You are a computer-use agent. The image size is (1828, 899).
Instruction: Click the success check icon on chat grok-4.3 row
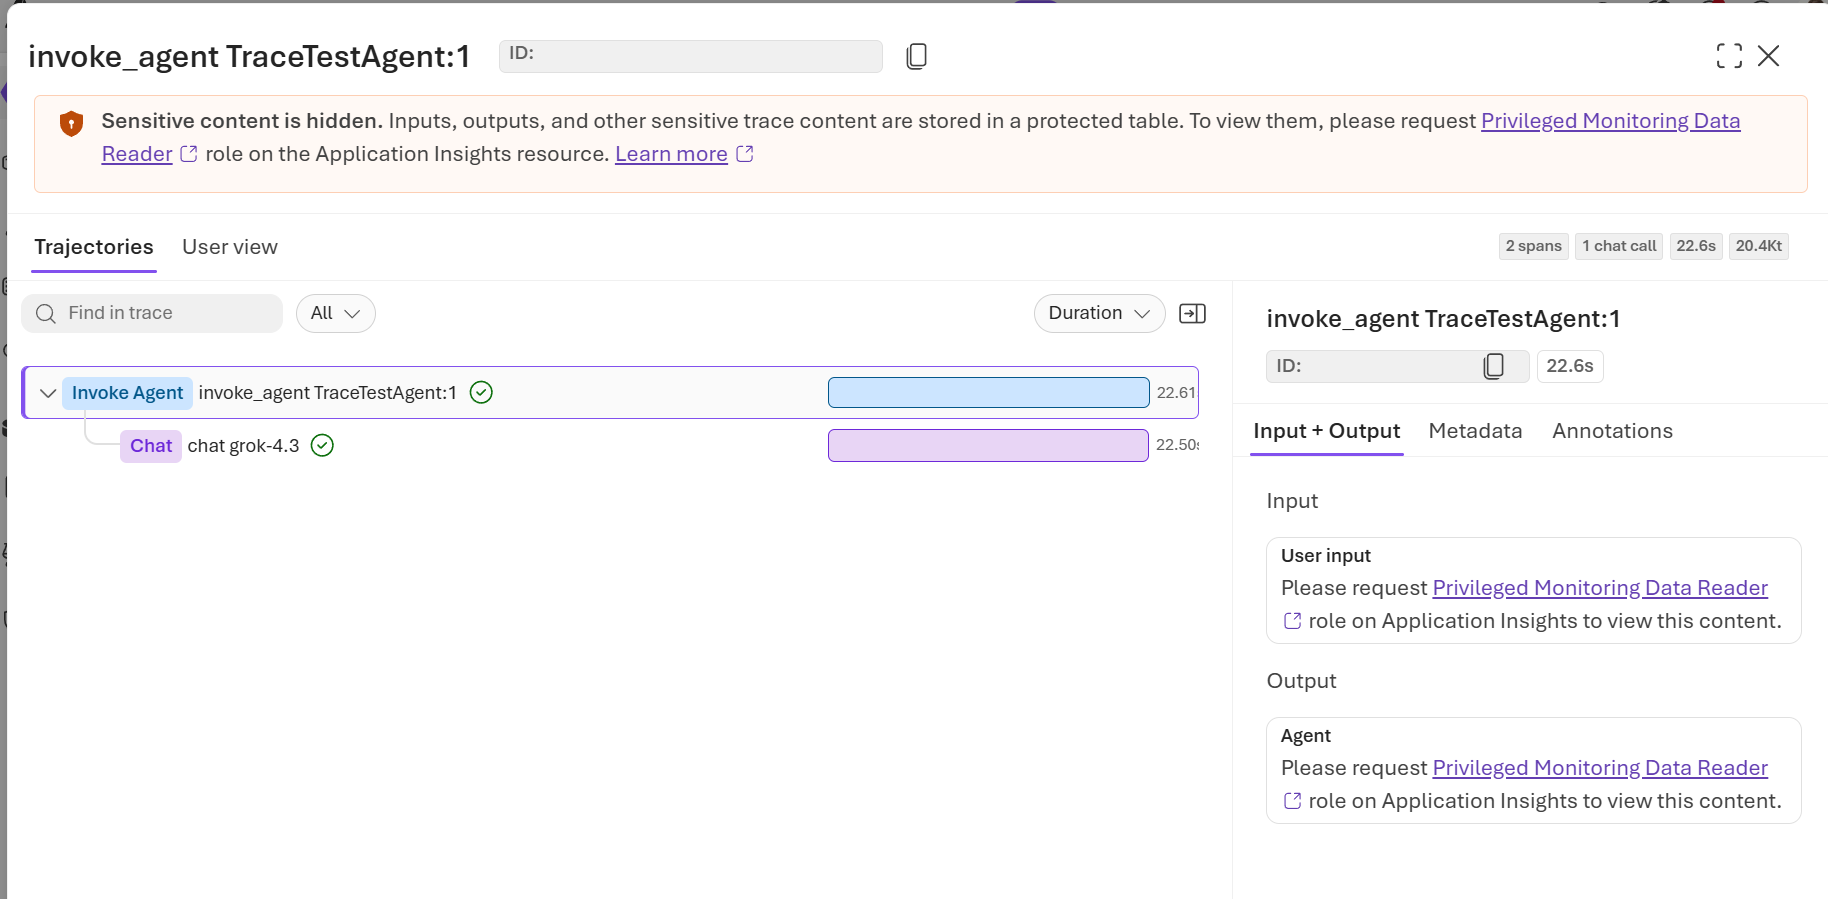click(322, 445)
